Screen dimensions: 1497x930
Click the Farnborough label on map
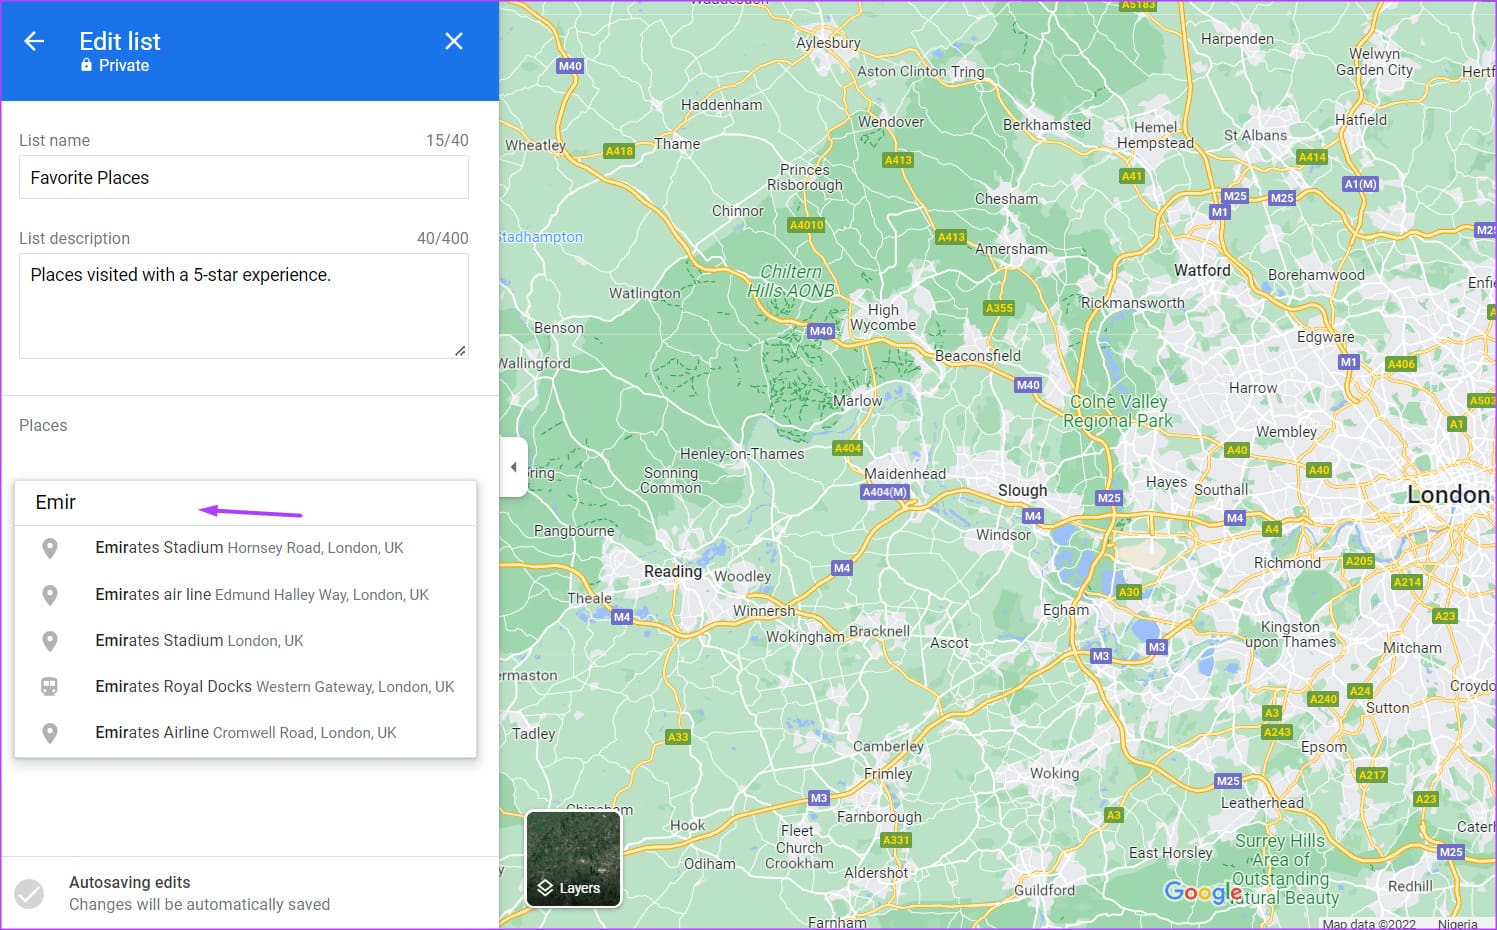click(x=879, y=817)
